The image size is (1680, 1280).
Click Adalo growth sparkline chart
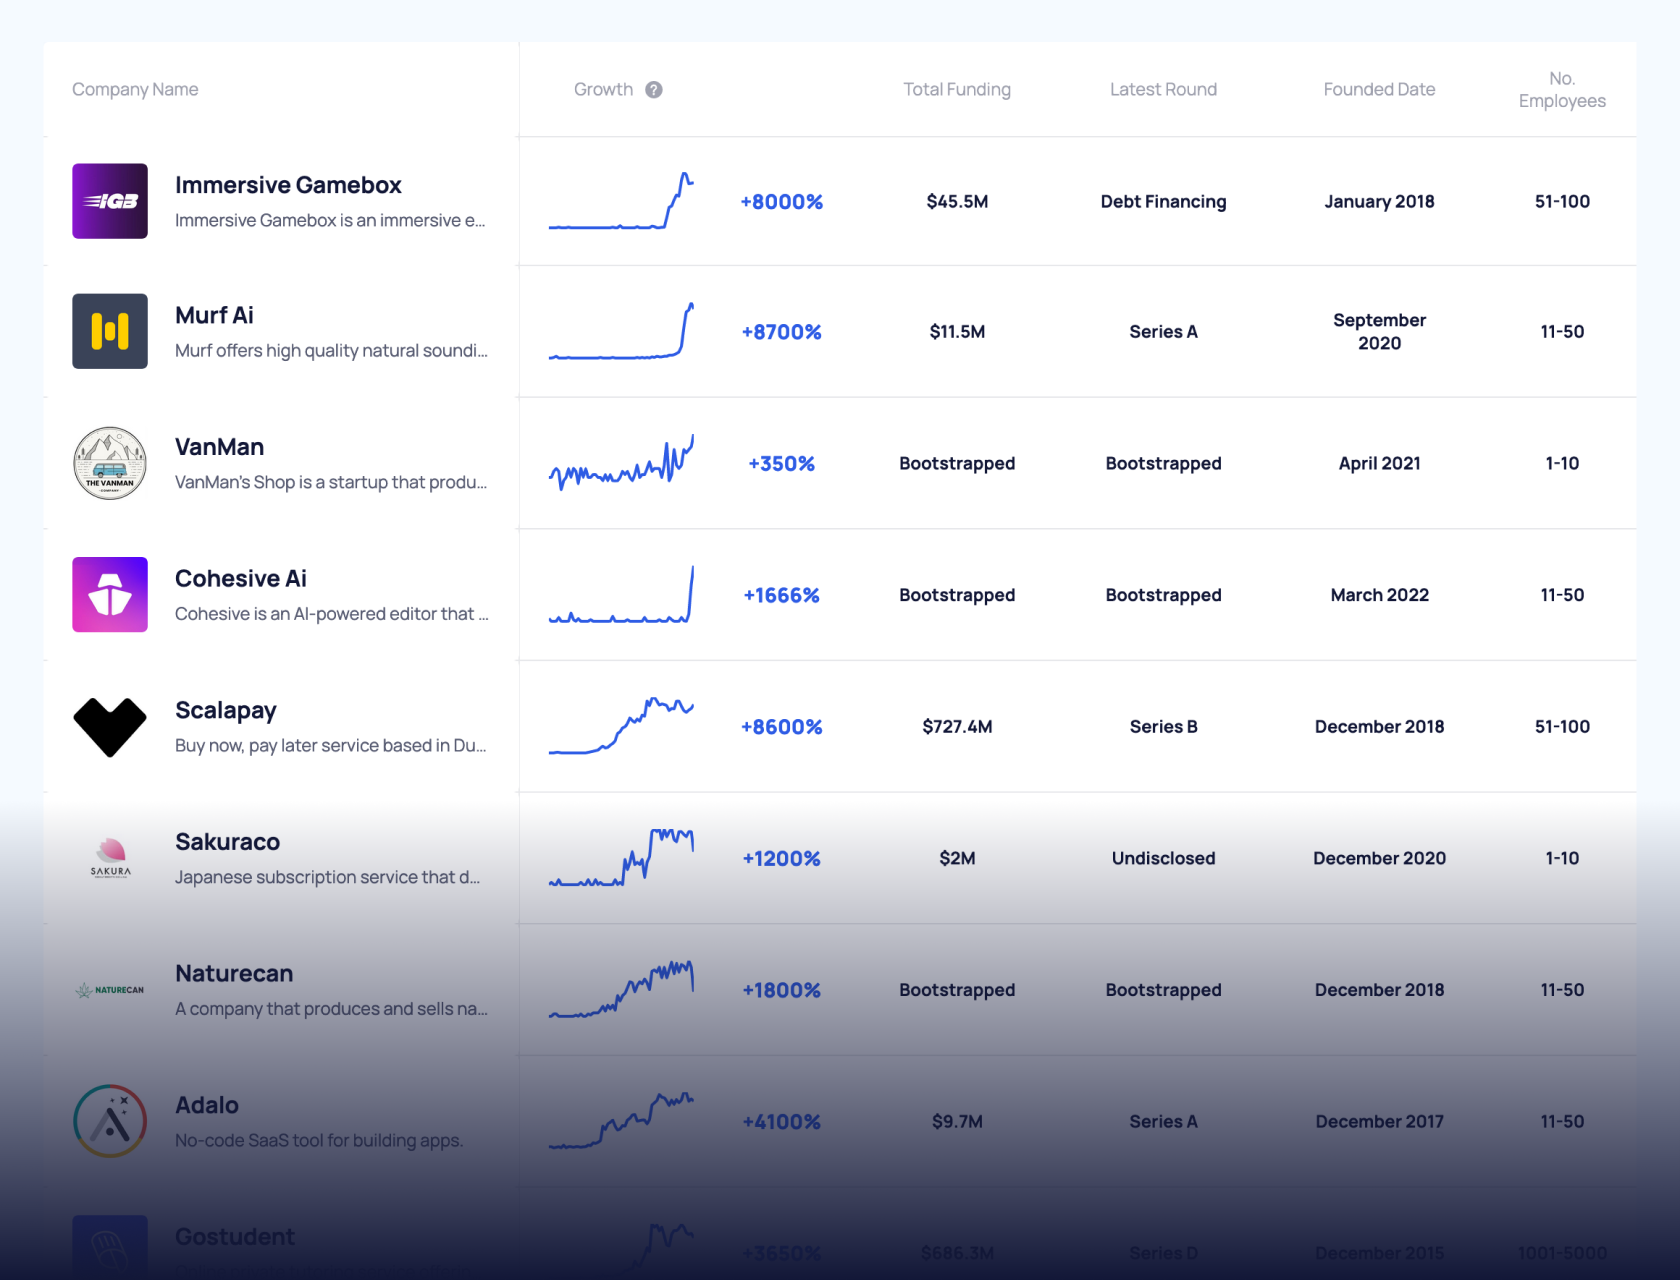click(621, 1121)
